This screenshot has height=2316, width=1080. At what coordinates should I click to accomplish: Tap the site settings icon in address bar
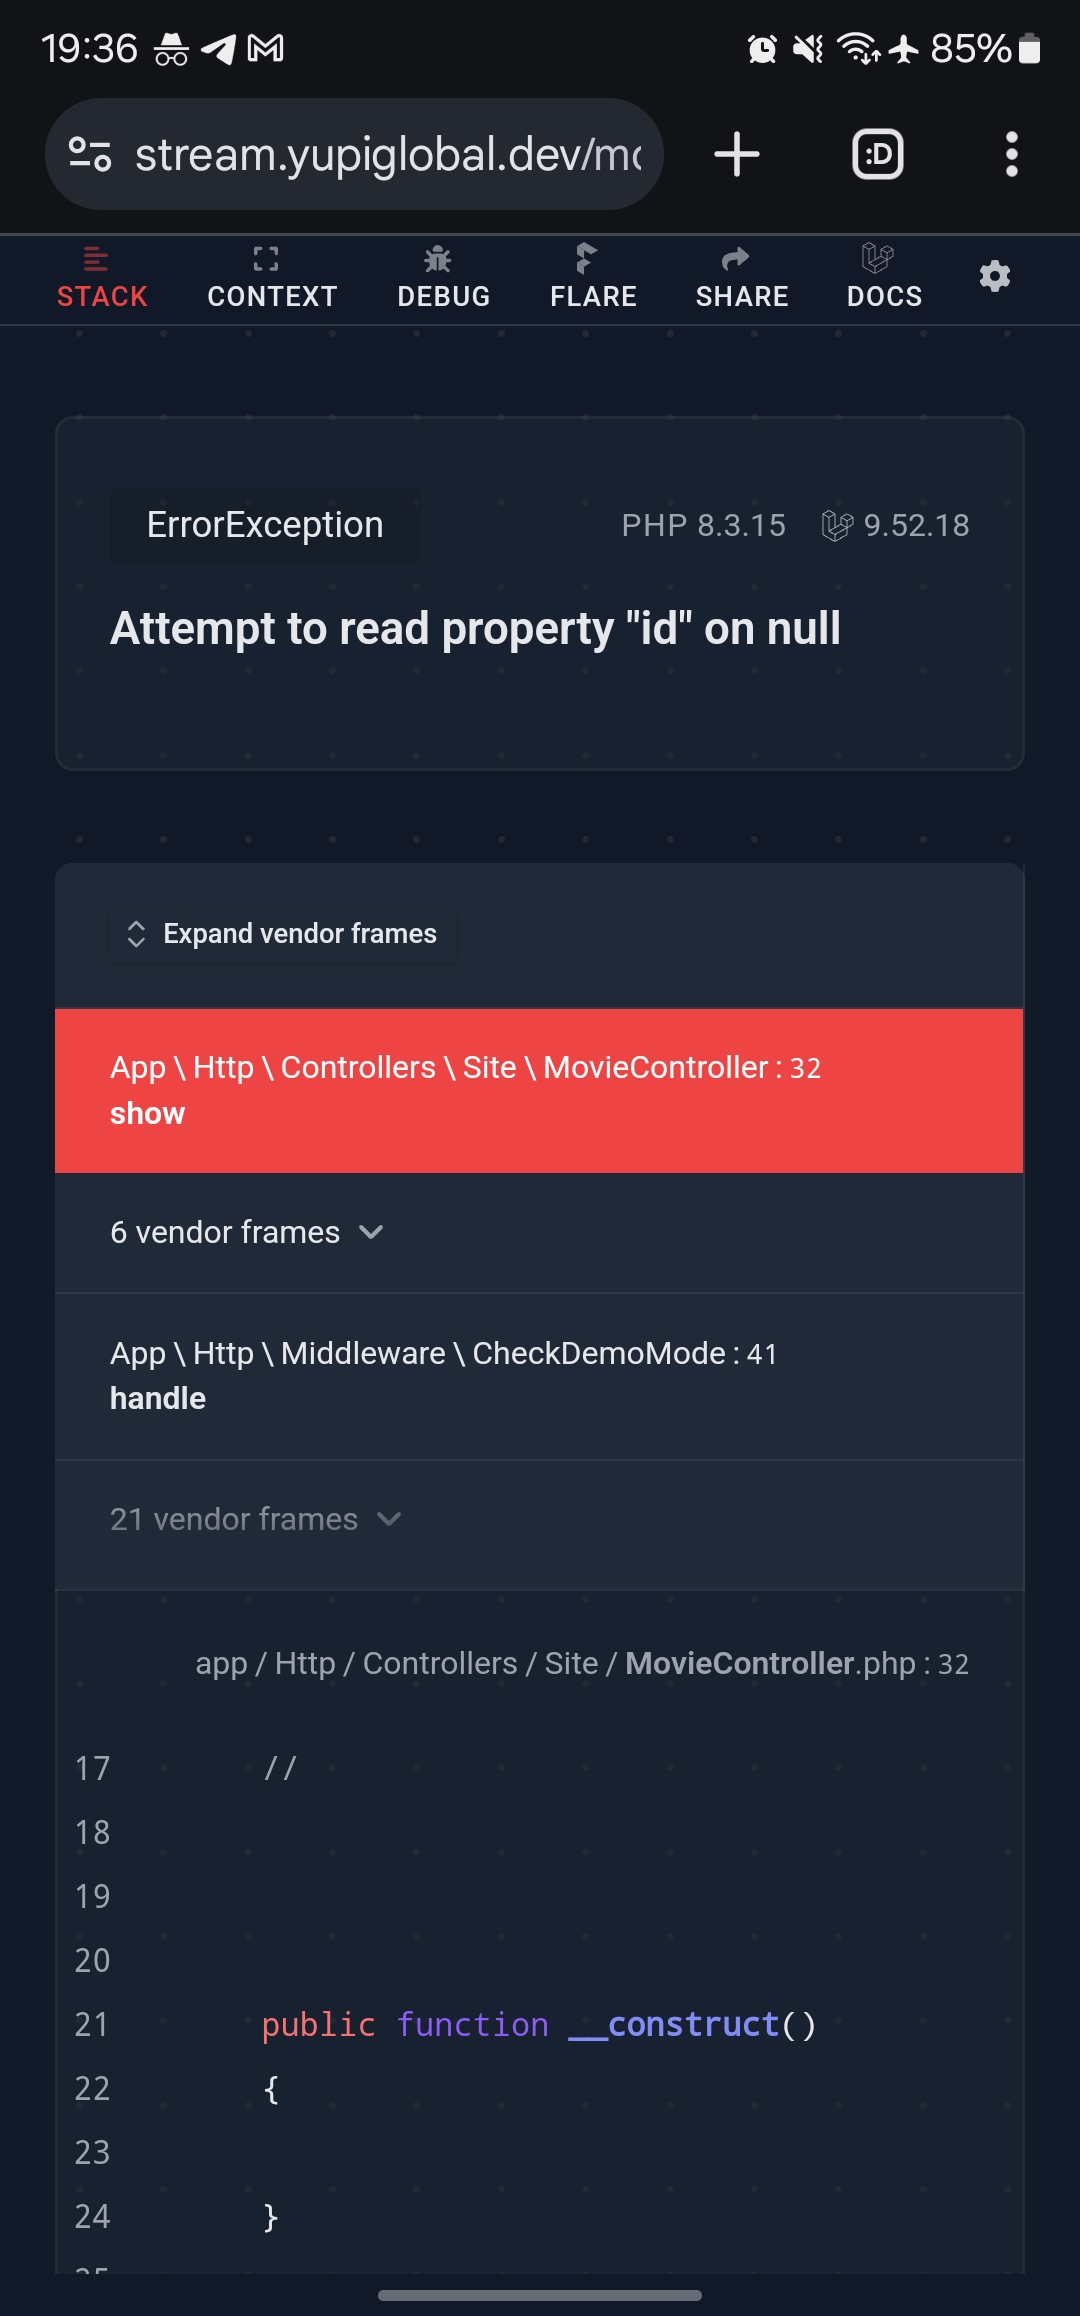[x=90, y=154]
